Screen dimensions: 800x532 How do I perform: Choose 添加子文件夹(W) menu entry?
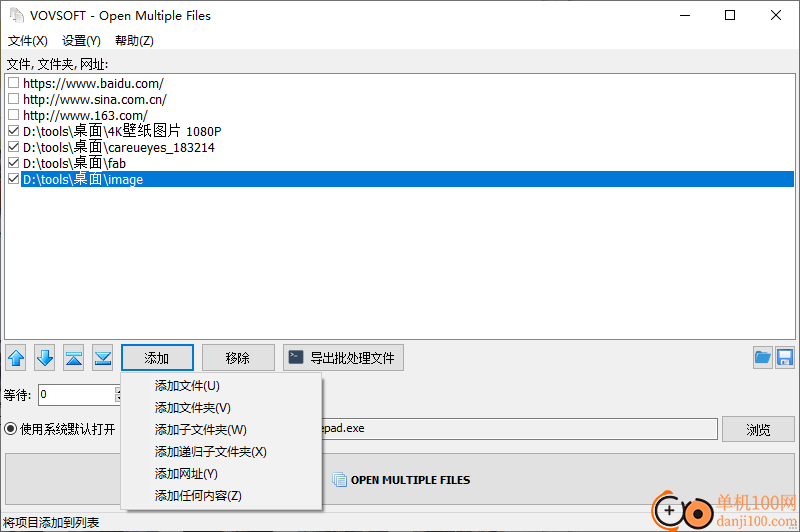pos(221,429)
